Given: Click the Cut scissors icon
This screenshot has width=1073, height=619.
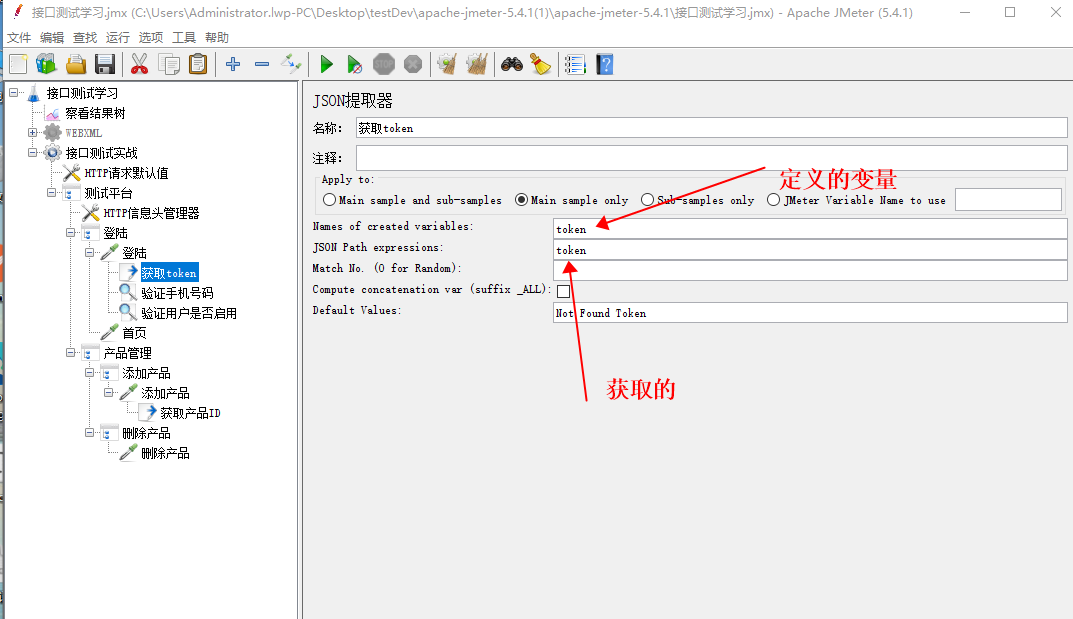Looking at the screenshot, I should 139,64.
